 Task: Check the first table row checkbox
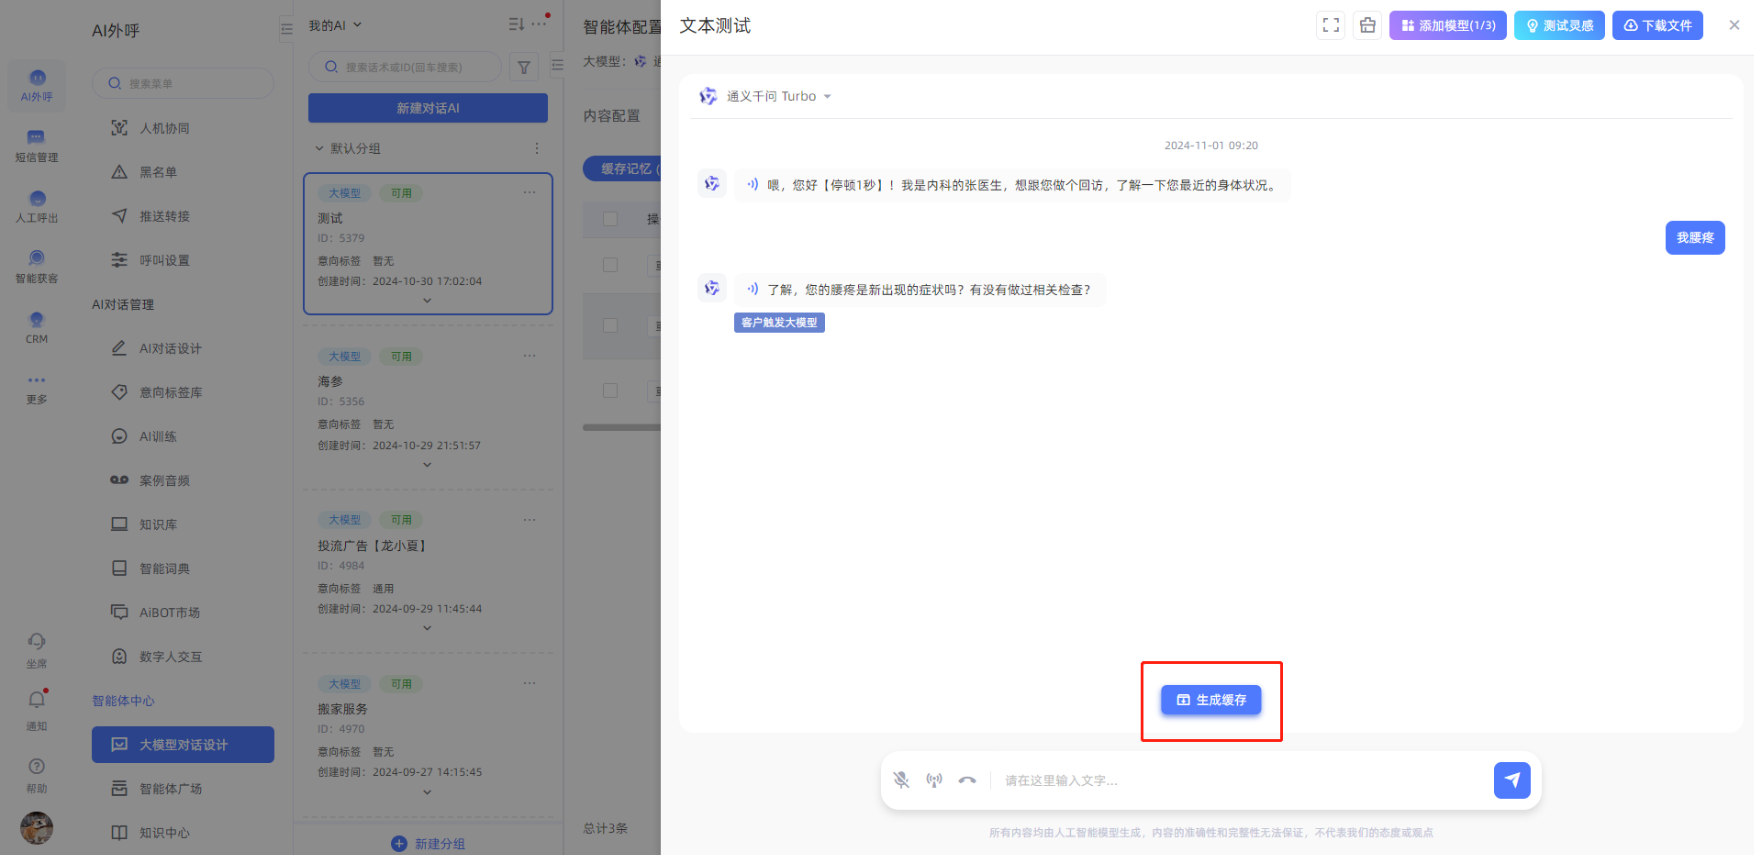610,265
